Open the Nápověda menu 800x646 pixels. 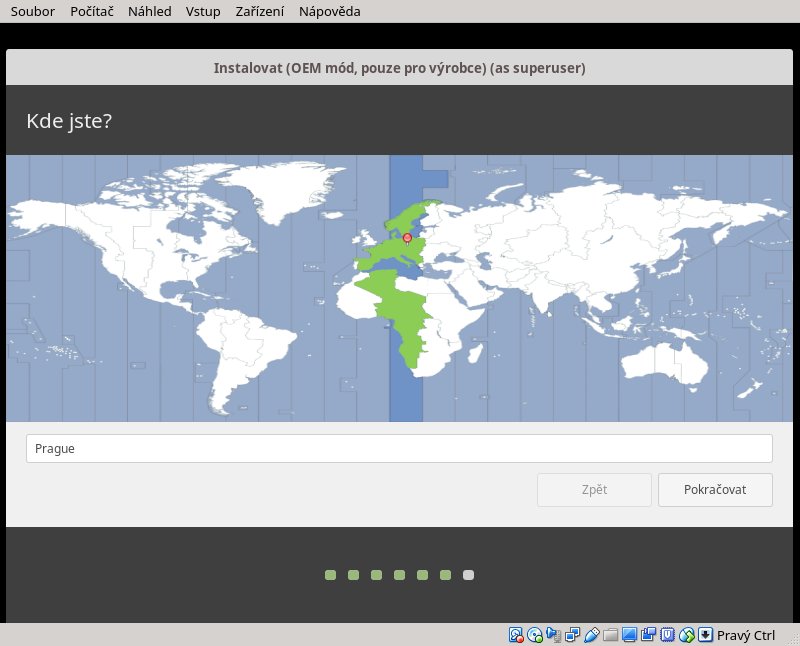(330, 11)
